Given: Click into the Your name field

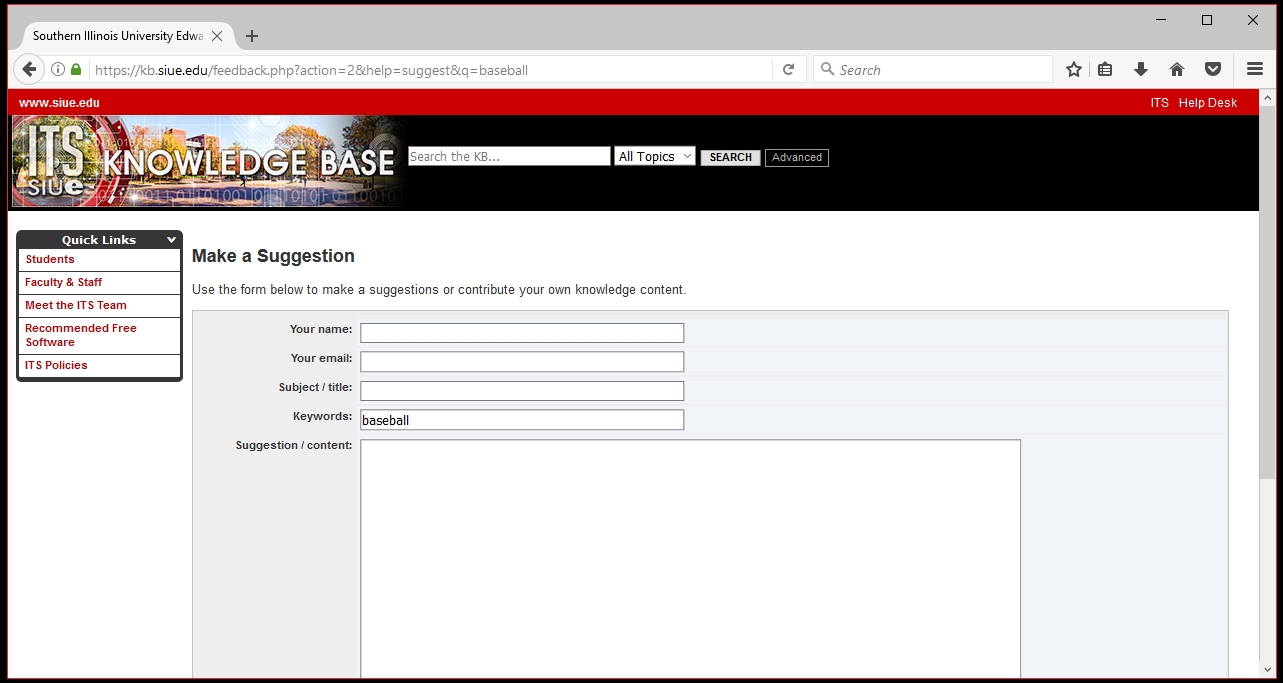Looking at the screenshot, I should click(522, 333).
